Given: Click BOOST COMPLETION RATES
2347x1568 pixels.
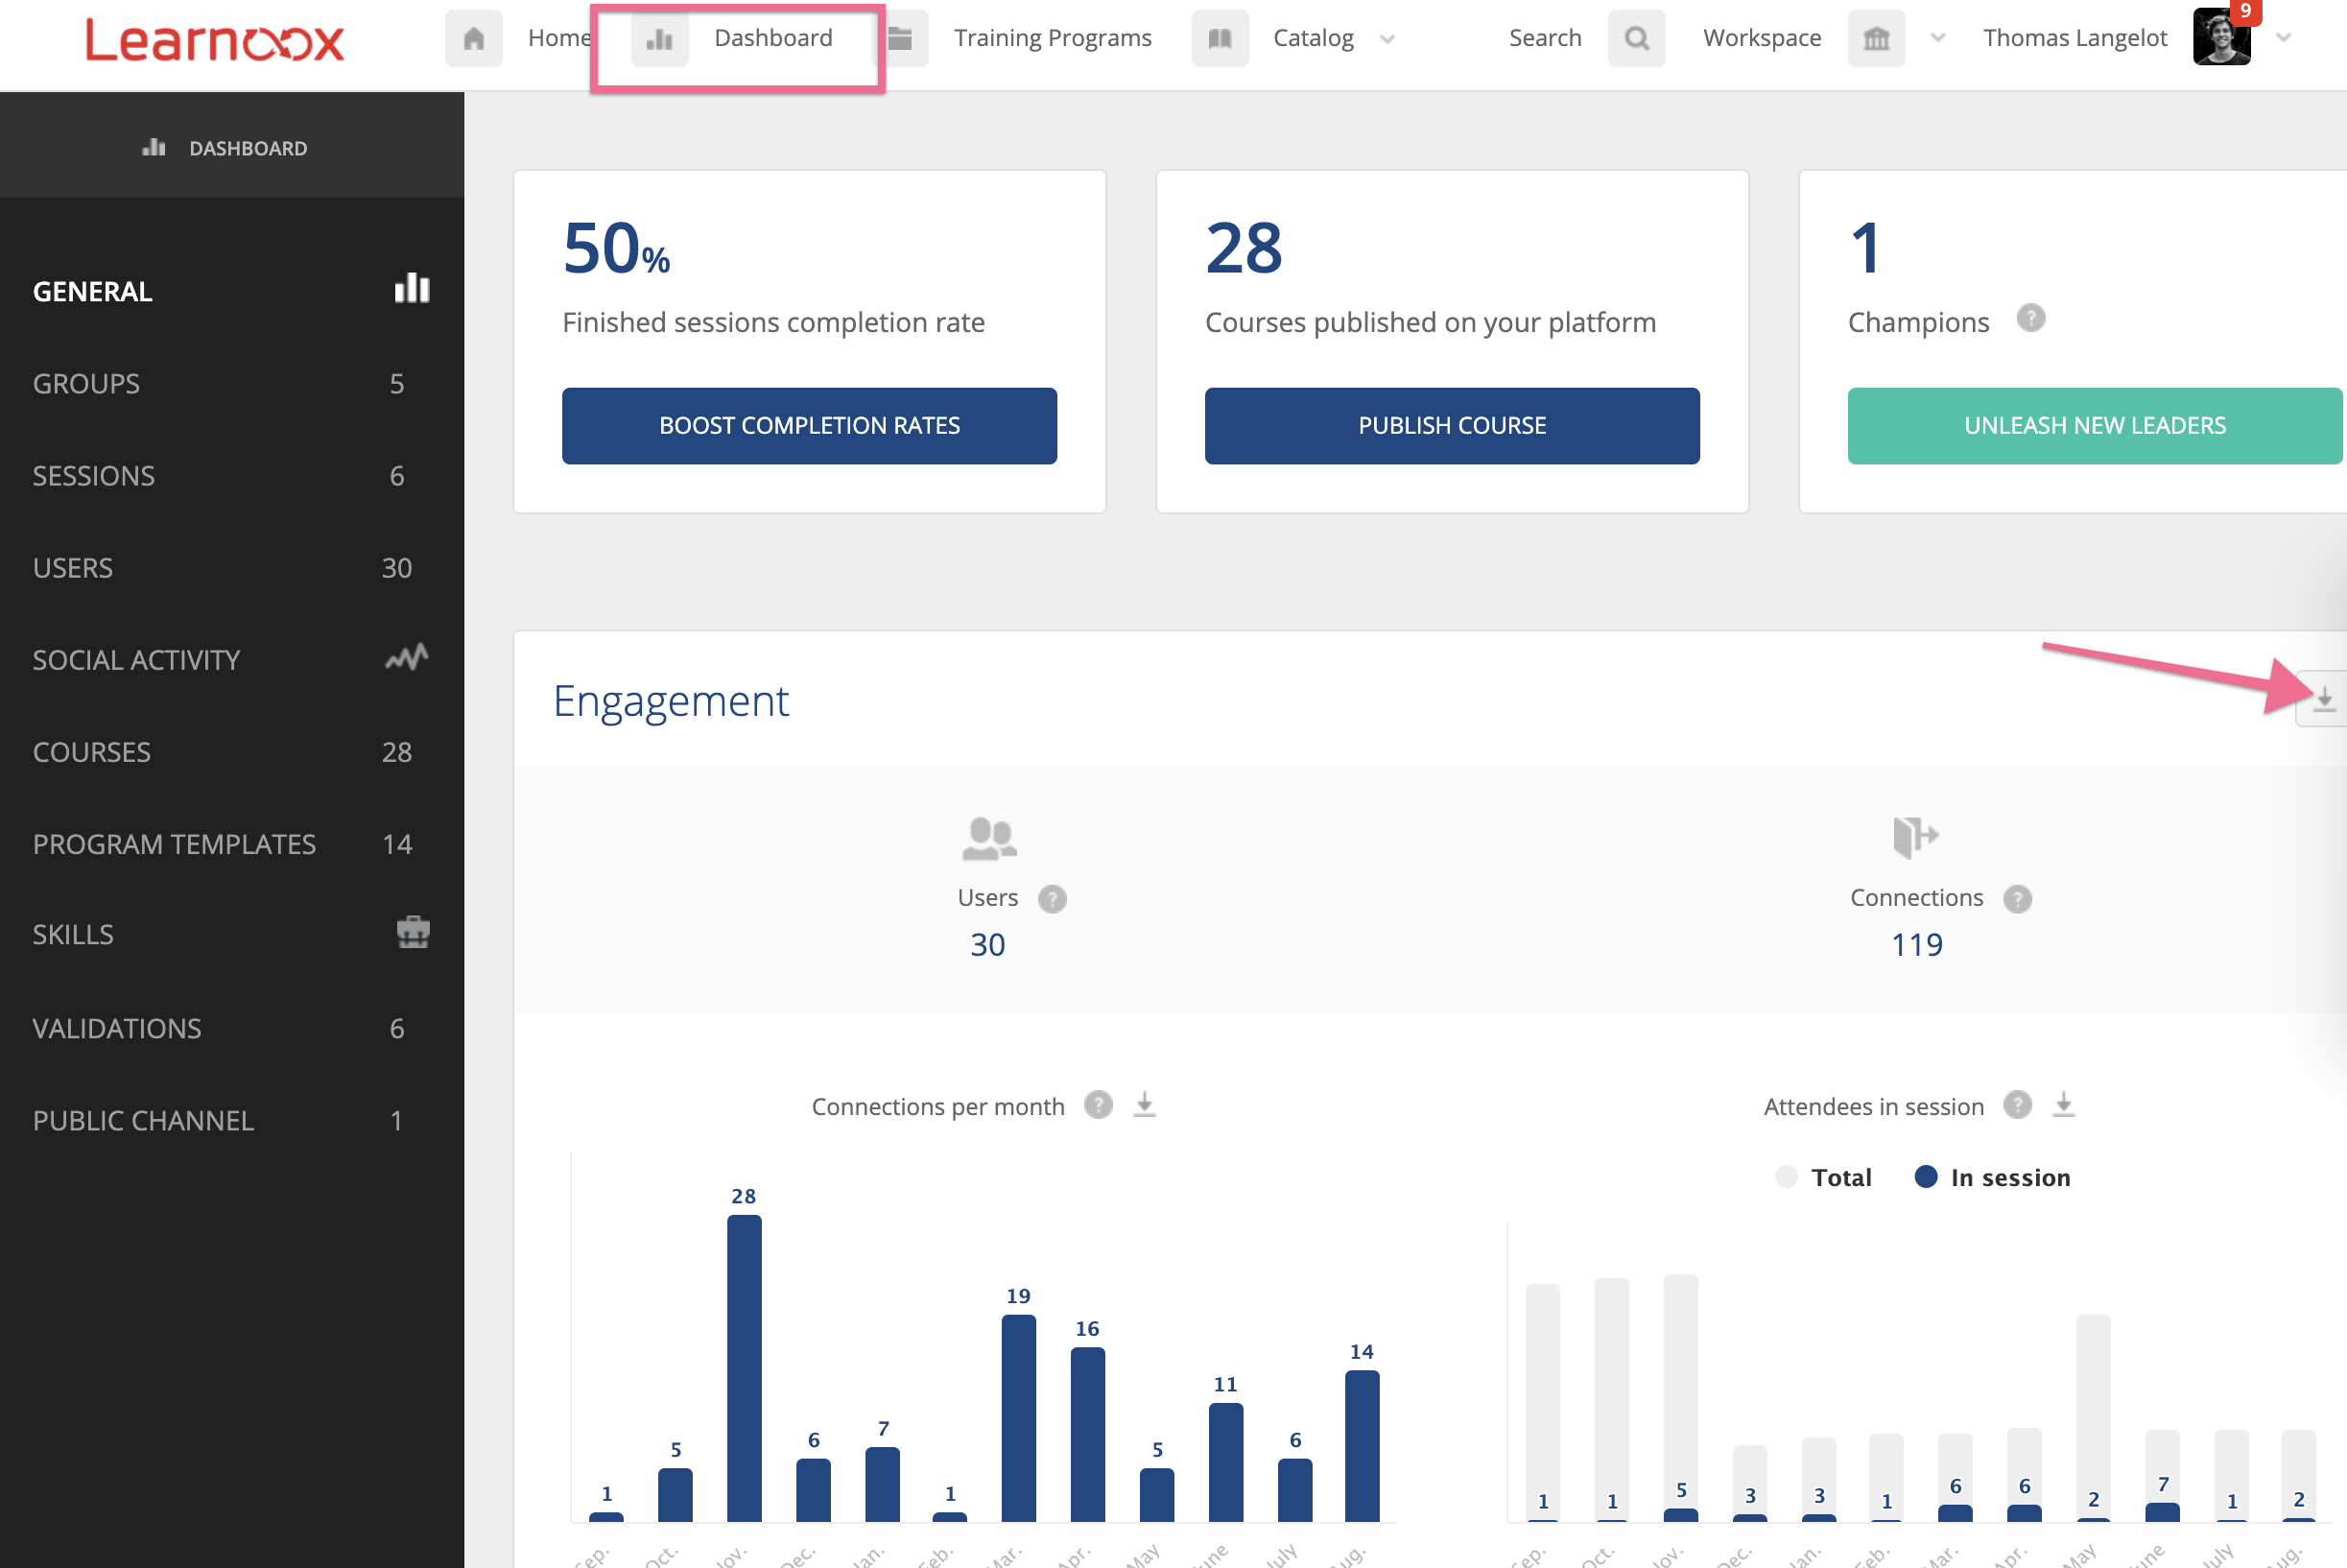Looking at the screenshot, I should (809, 425).
